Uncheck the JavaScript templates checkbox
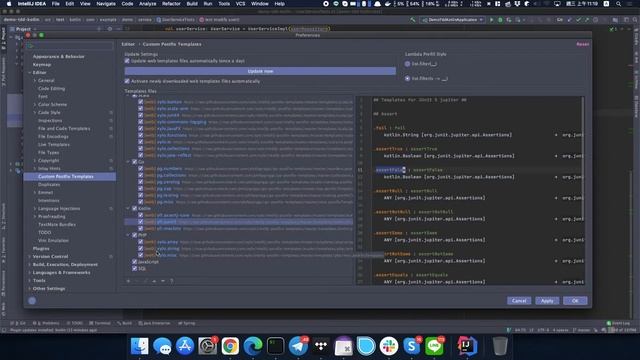Screen dimensions: 640x360 (135, 262)
